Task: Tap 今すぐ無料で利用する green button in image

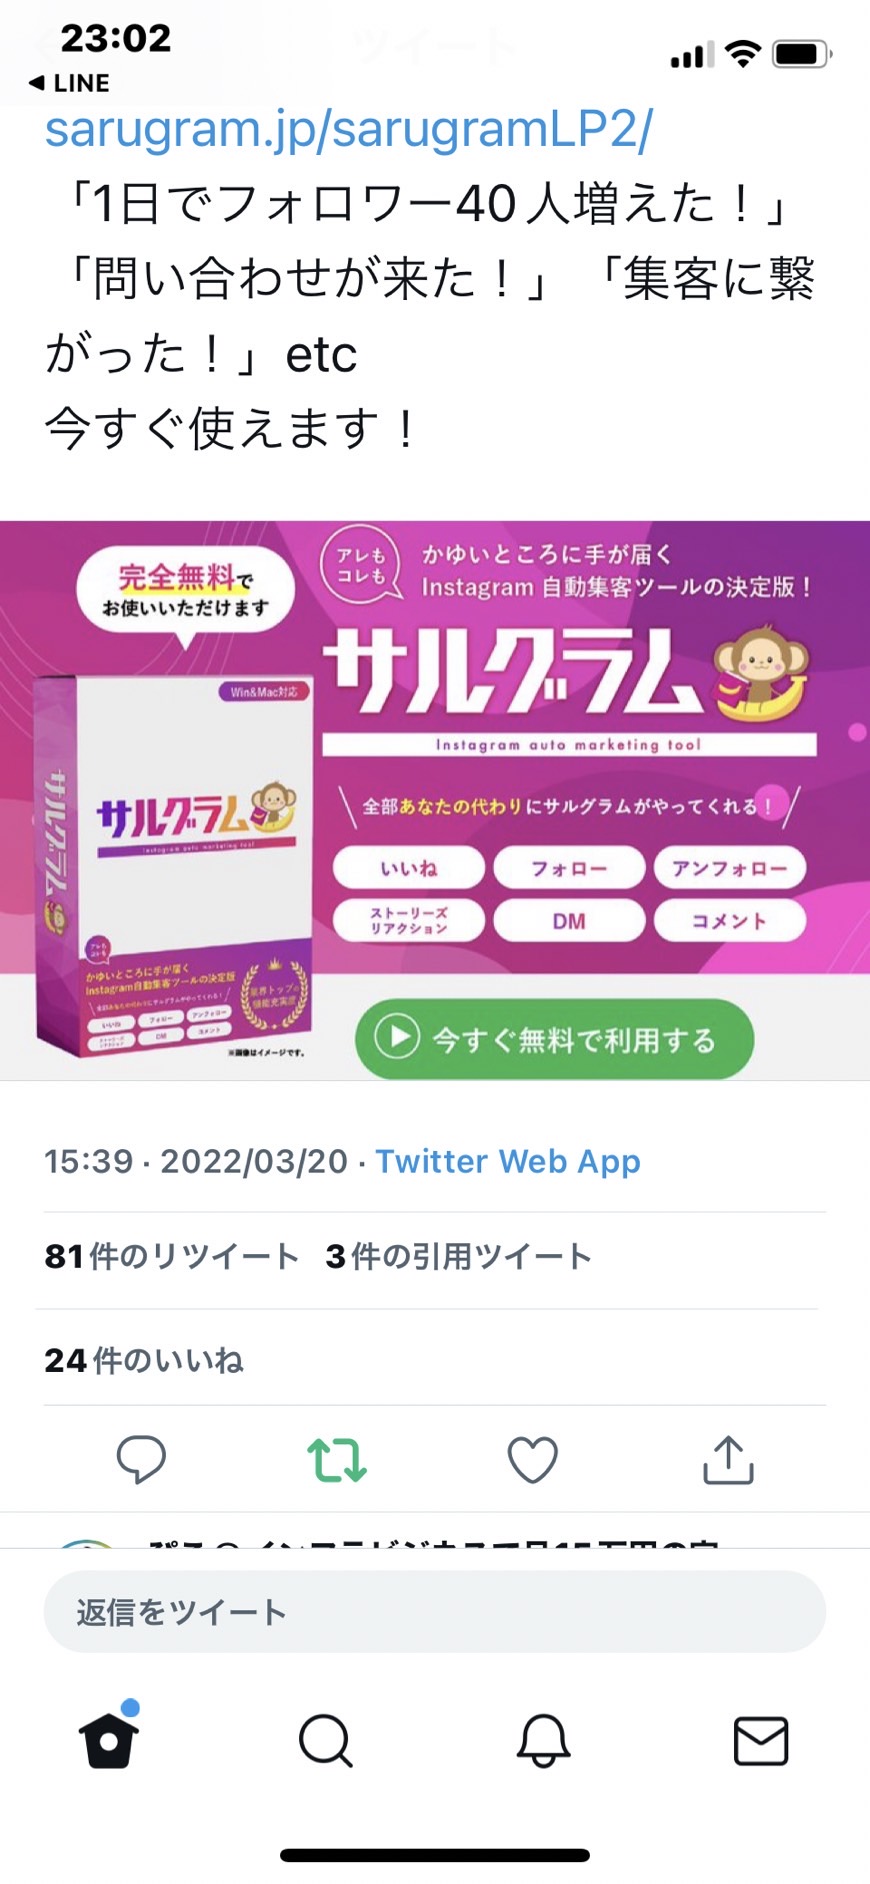Action: (x=554, y=1039)
